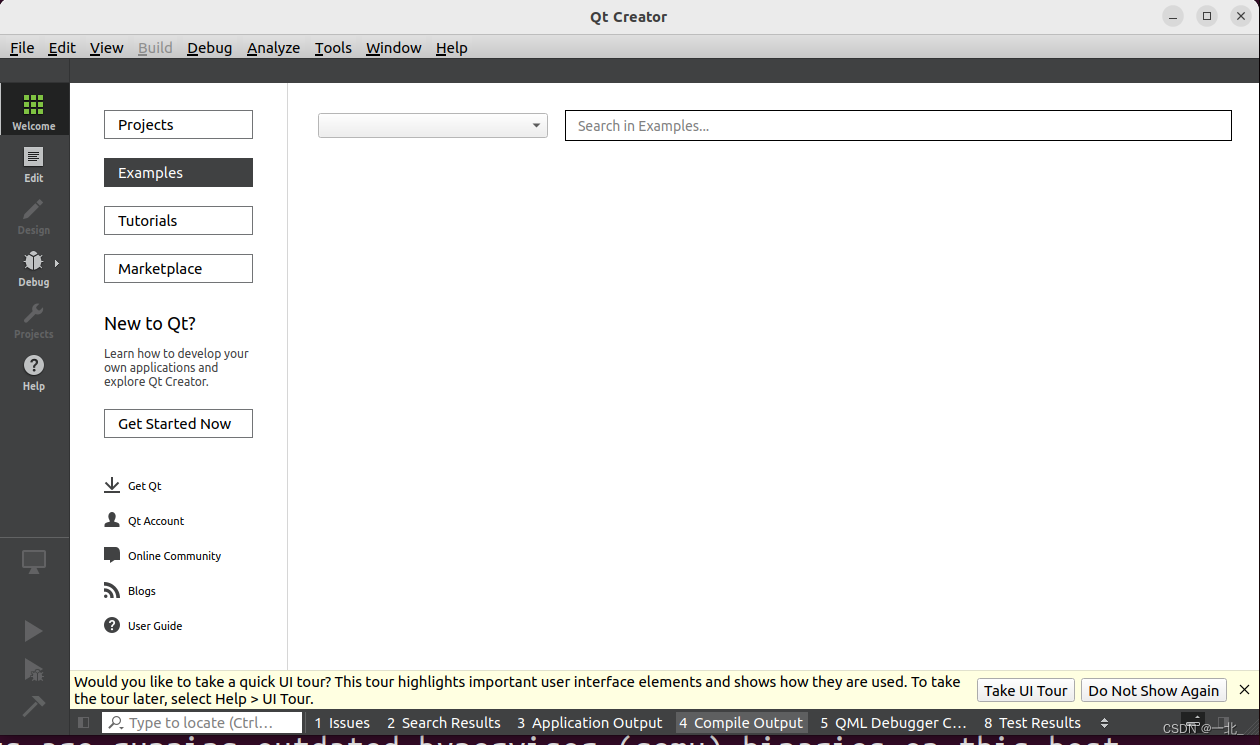Click the Online Community chat icon
Screen dimensions: 1260x745
pyautogui.click(x=112, y=555)
